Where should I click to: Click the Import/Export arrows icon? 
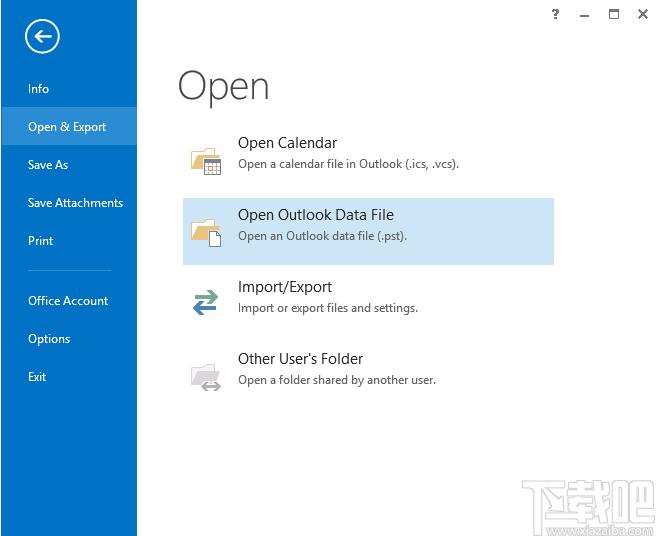[x=205, y=302]
